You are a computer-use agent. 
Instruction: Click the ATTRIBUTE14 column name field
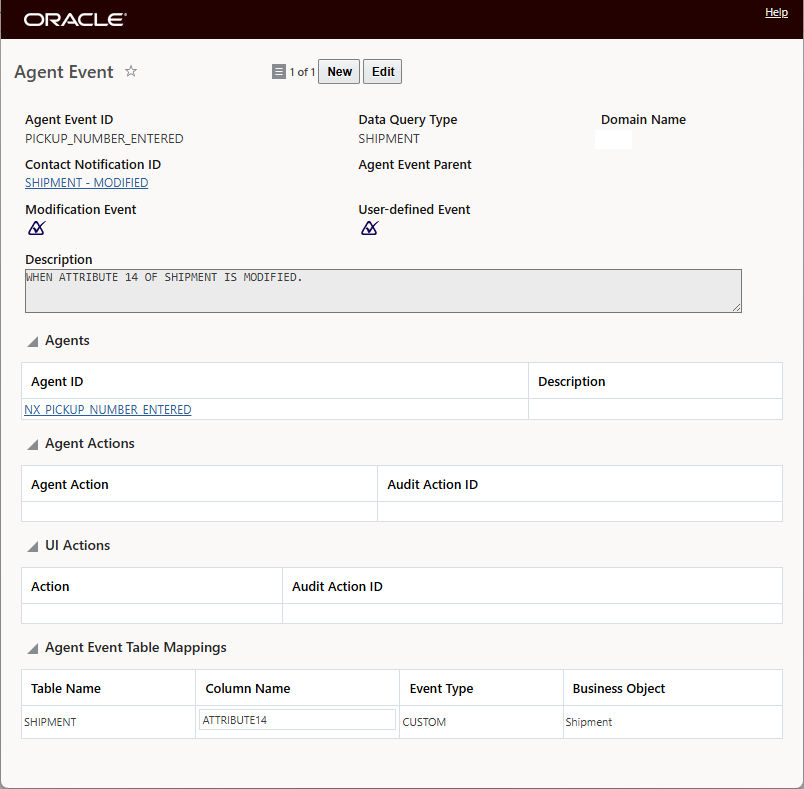pyautogui.click(x=297, y=720)
